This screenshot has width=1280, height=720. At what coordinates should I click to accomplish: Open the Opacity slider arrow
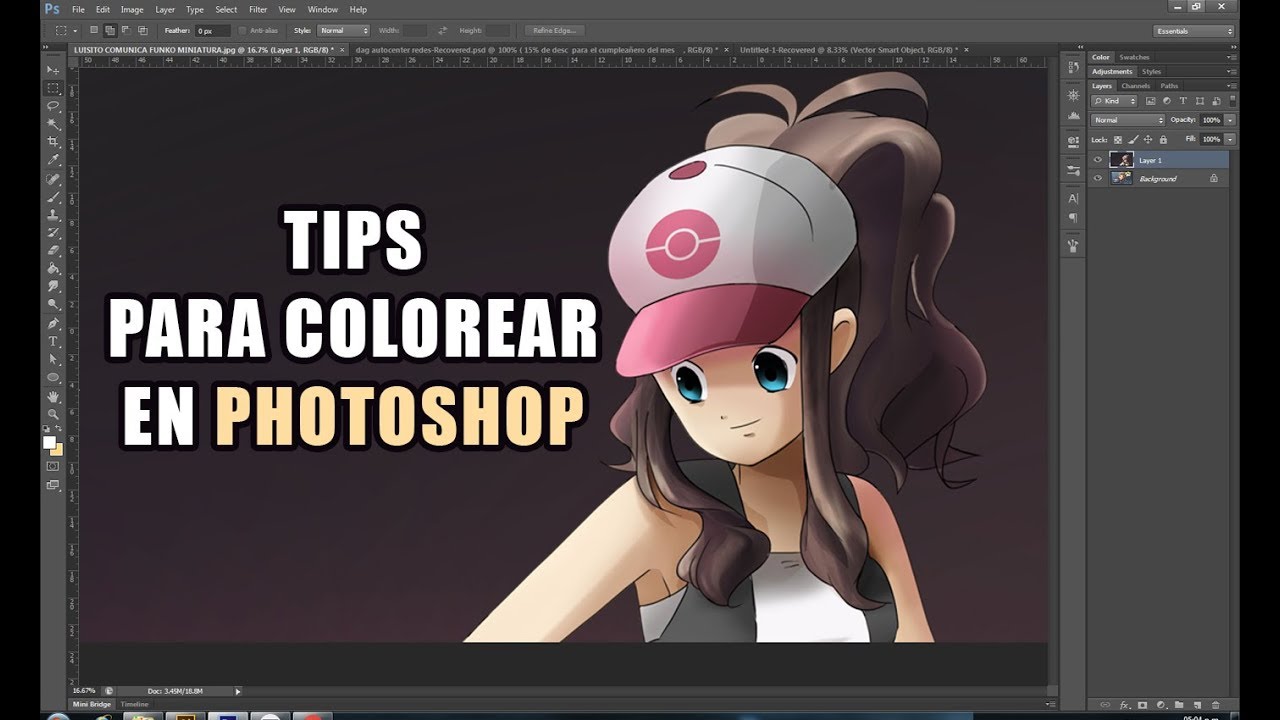(1230, 120)
